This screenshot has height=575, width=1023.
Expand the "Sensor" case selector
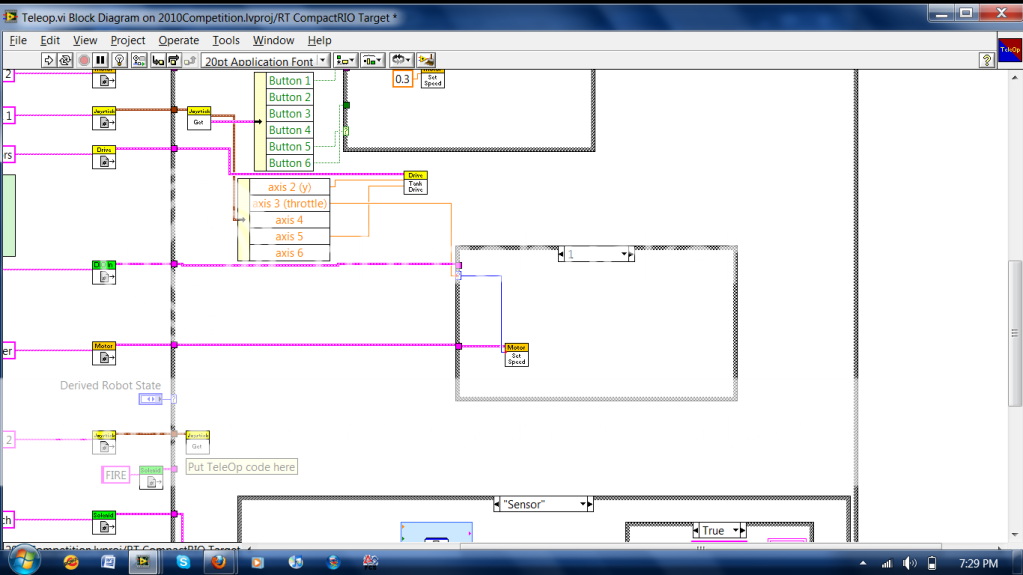589,504
